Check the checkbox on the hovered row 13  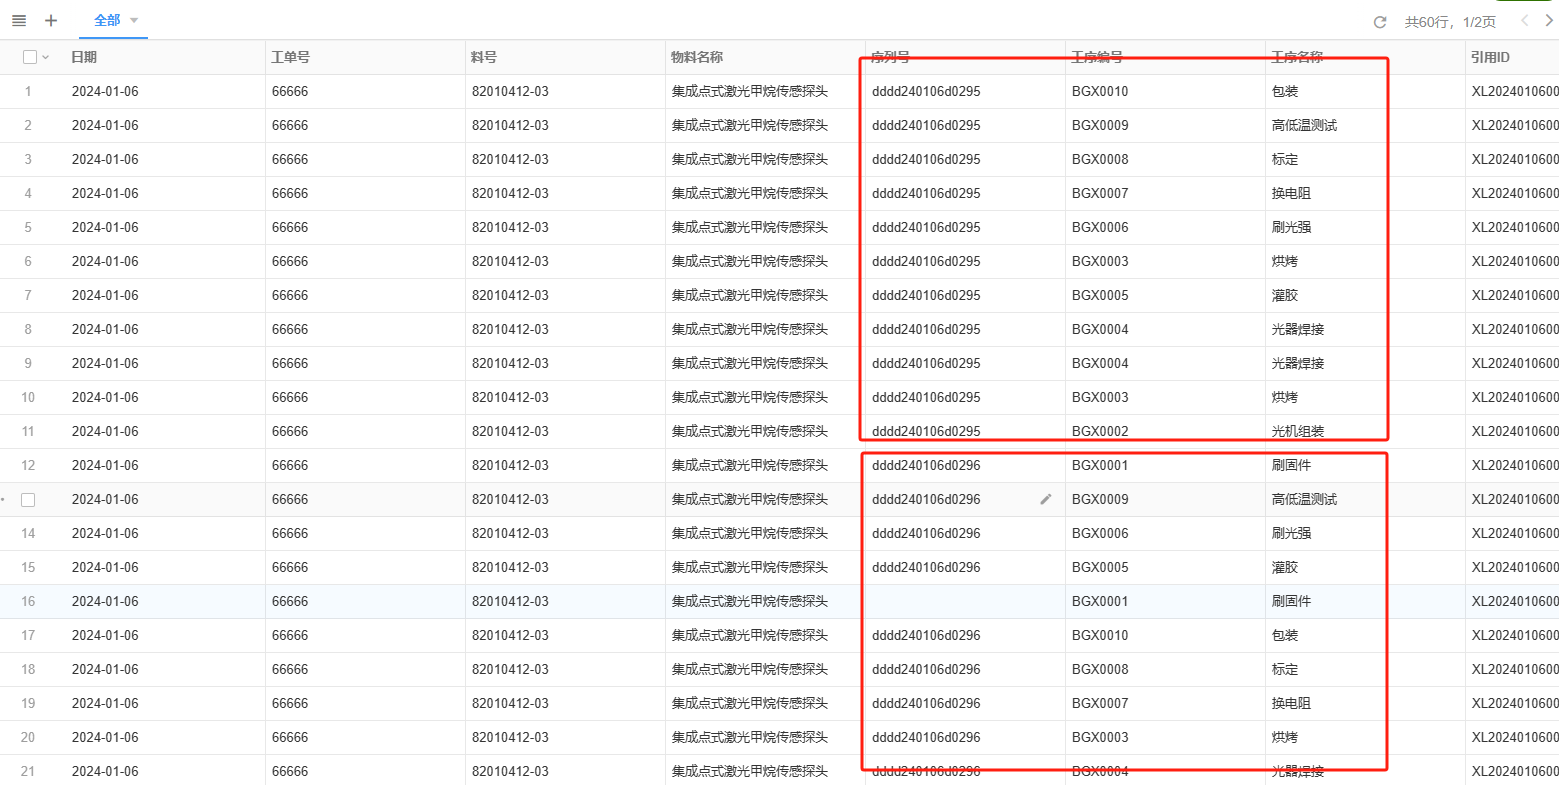[28, 499]
